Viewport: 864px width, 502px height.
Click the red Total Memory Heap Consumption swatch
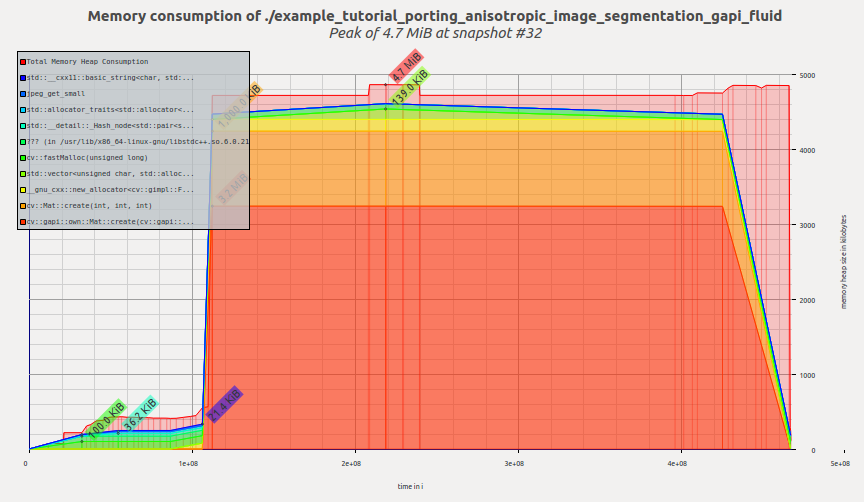[x=23, y=62]
